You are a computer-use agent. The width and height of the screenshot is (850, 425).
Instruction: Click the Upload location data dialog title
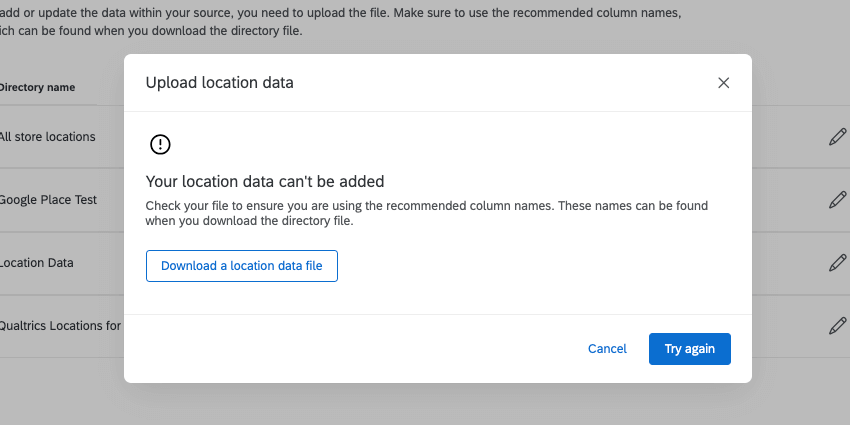220,83
